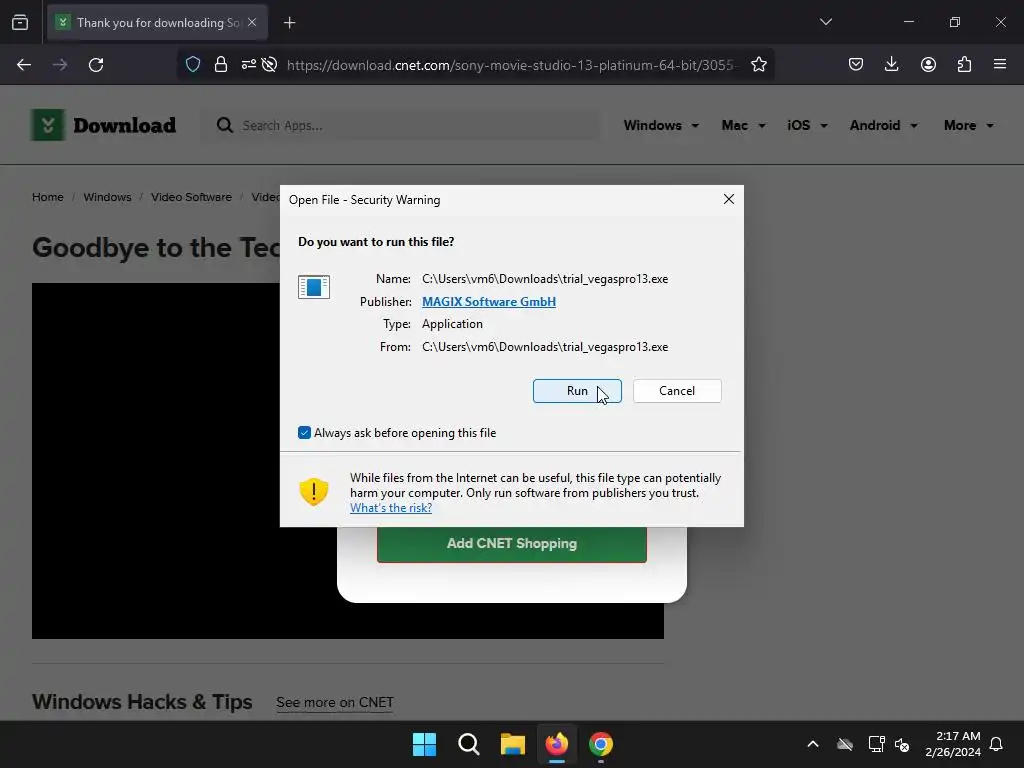Expand the Android dropdown menu
1024x768 pixels.
click(x=884, y=125)
